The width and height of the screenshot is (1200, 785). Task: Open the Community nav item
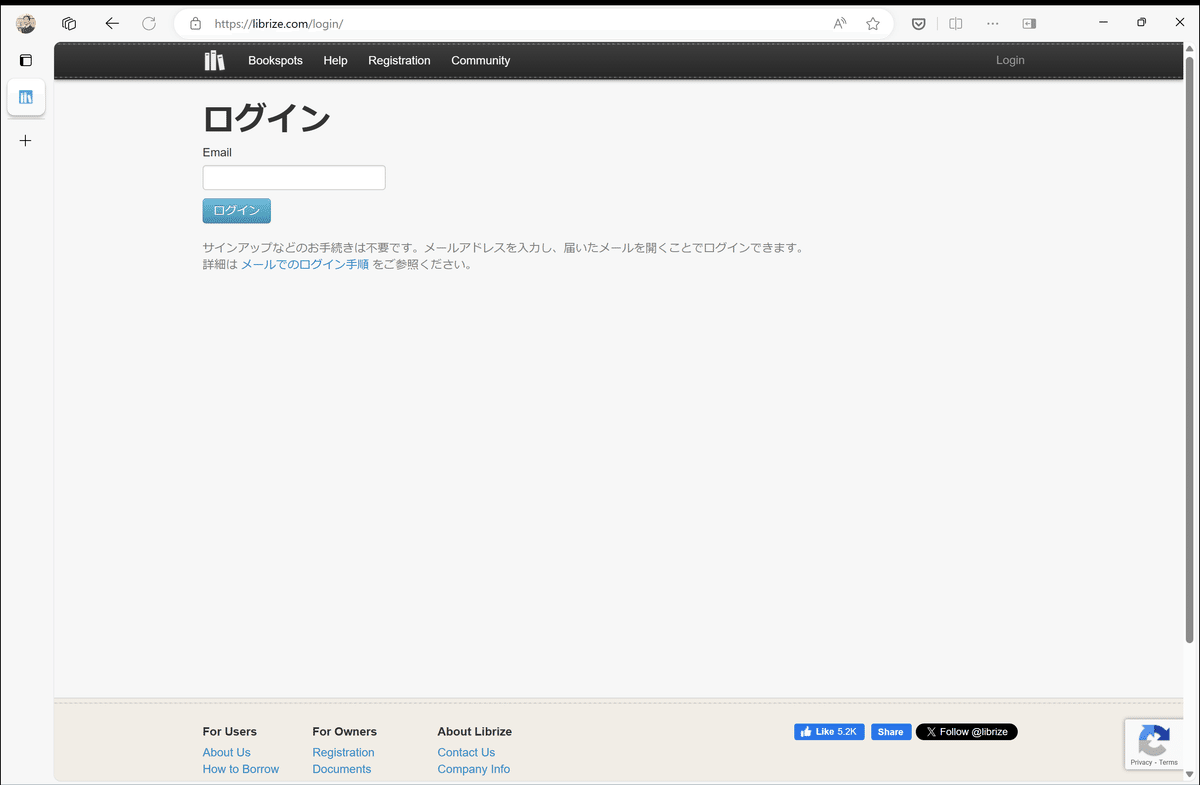480,61
